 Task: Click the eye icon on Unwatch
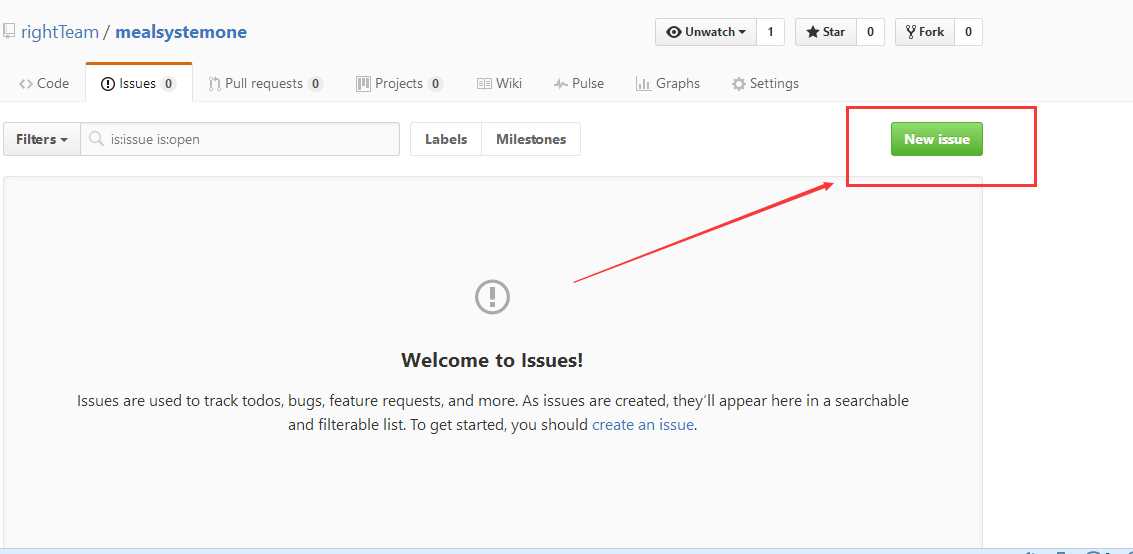(x=674, y=32)
